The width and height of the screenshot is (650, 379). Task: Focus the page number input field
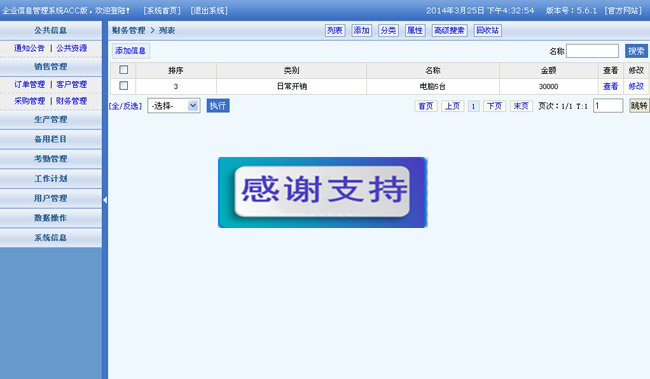point(608,106)
